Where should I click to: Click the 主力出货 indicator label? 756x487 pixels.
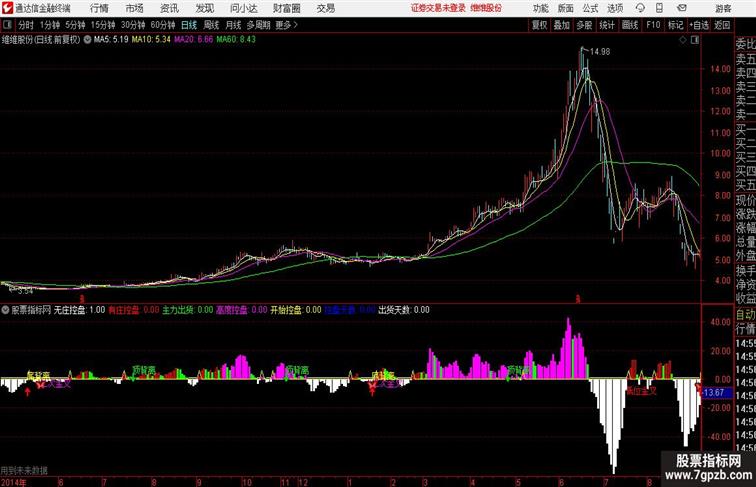[x=180, y=310]
